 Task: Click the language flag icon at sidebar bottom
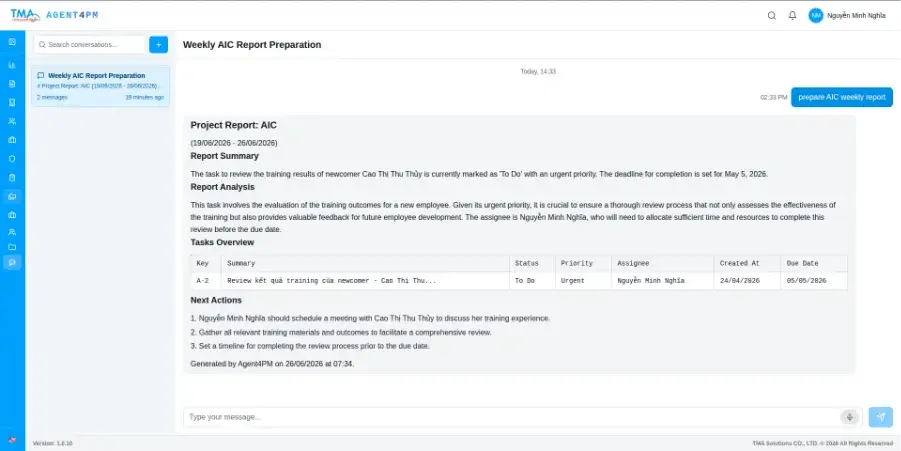pyautogui.click(x=12, y=440)
